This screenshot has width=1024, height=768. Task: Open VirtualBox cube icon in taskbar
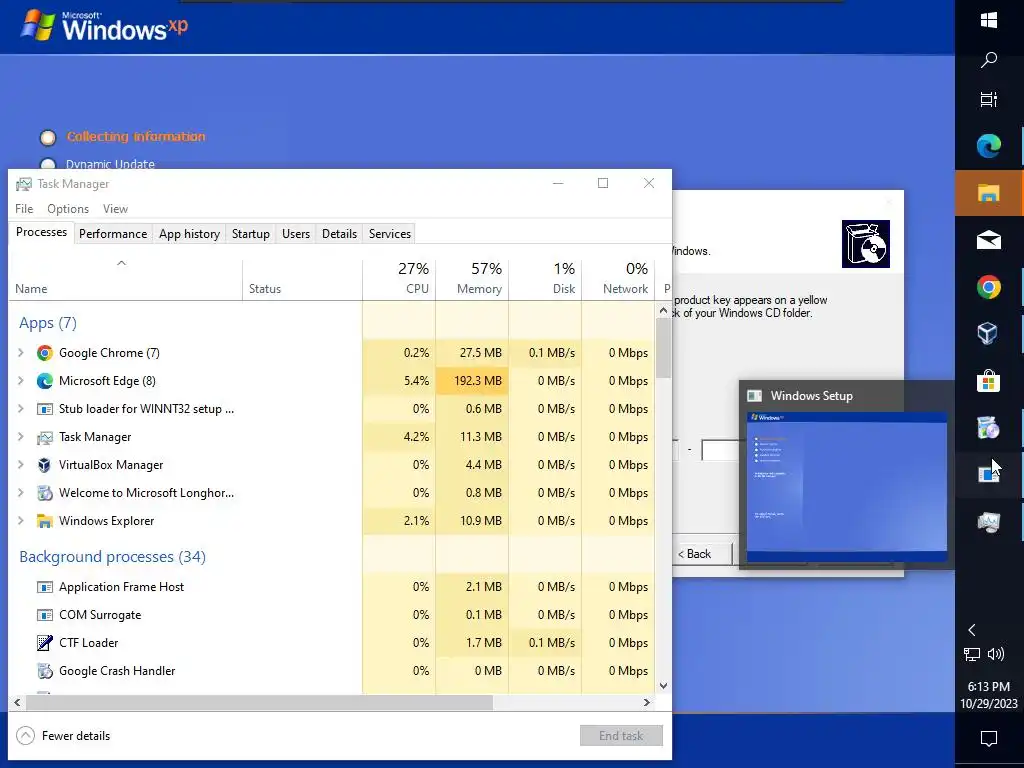click(987, 333)
